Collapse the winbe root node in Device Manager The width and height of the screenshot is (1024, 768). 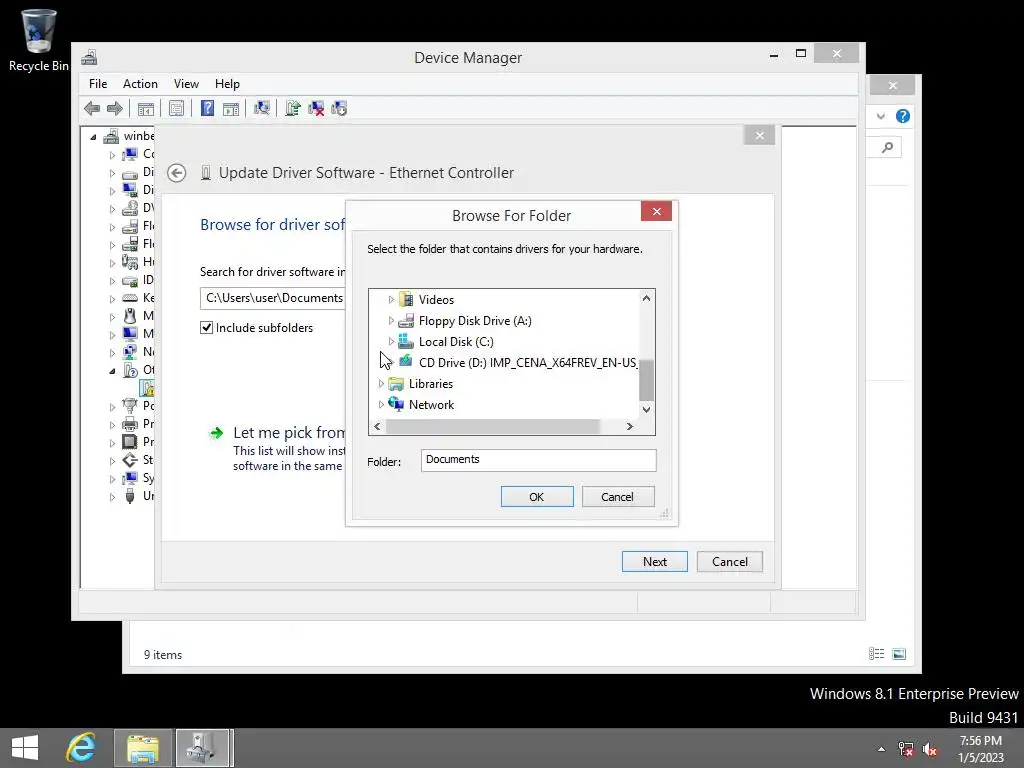pos(93,137)
